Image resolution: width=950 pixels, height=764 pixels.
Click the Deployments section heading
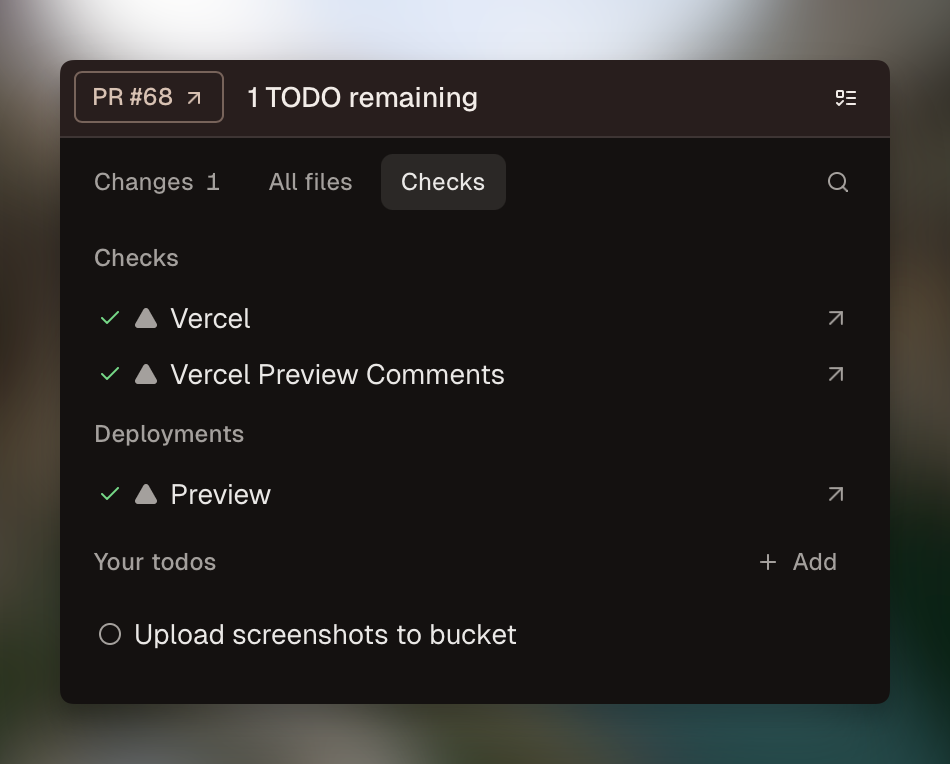[169, 434]
